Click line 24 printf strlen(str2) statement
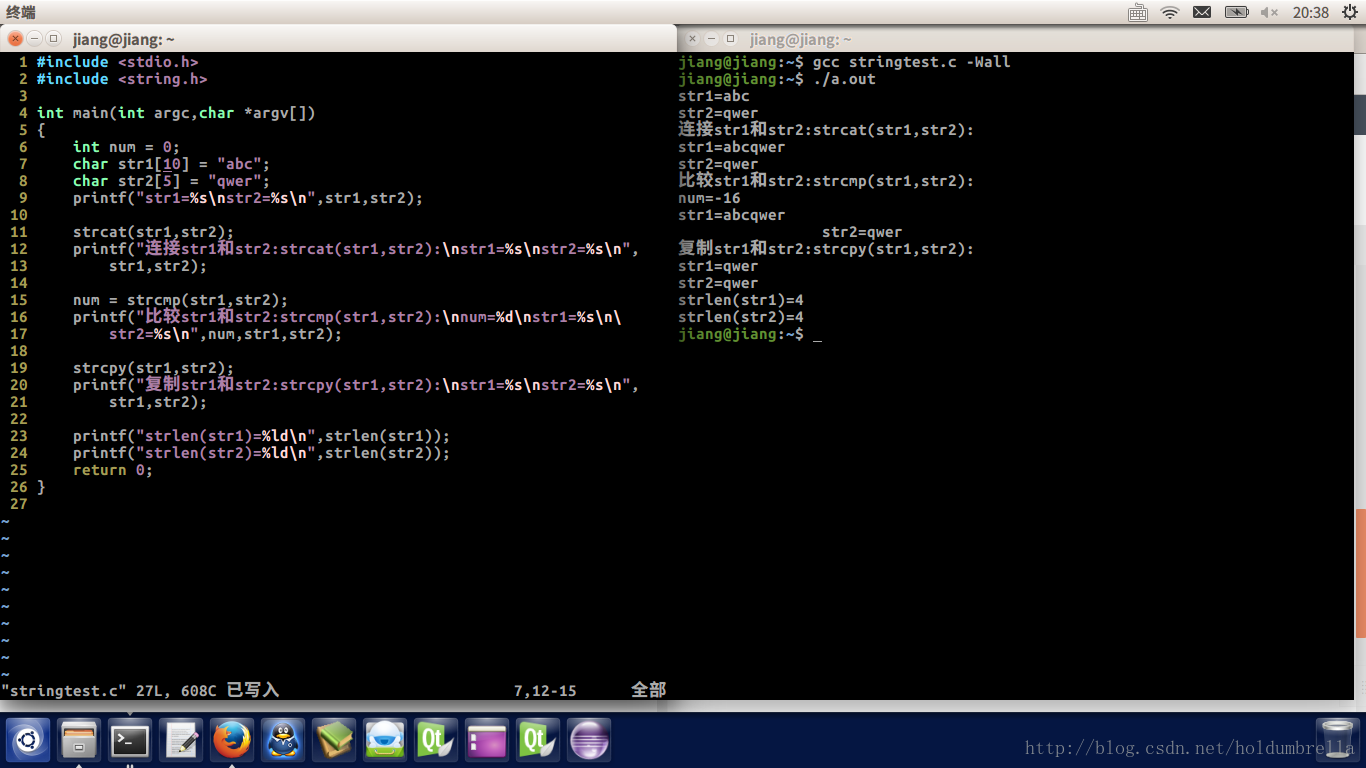Image resolution: width=1366 pixels, height=768 pixels. coord(262,453)
